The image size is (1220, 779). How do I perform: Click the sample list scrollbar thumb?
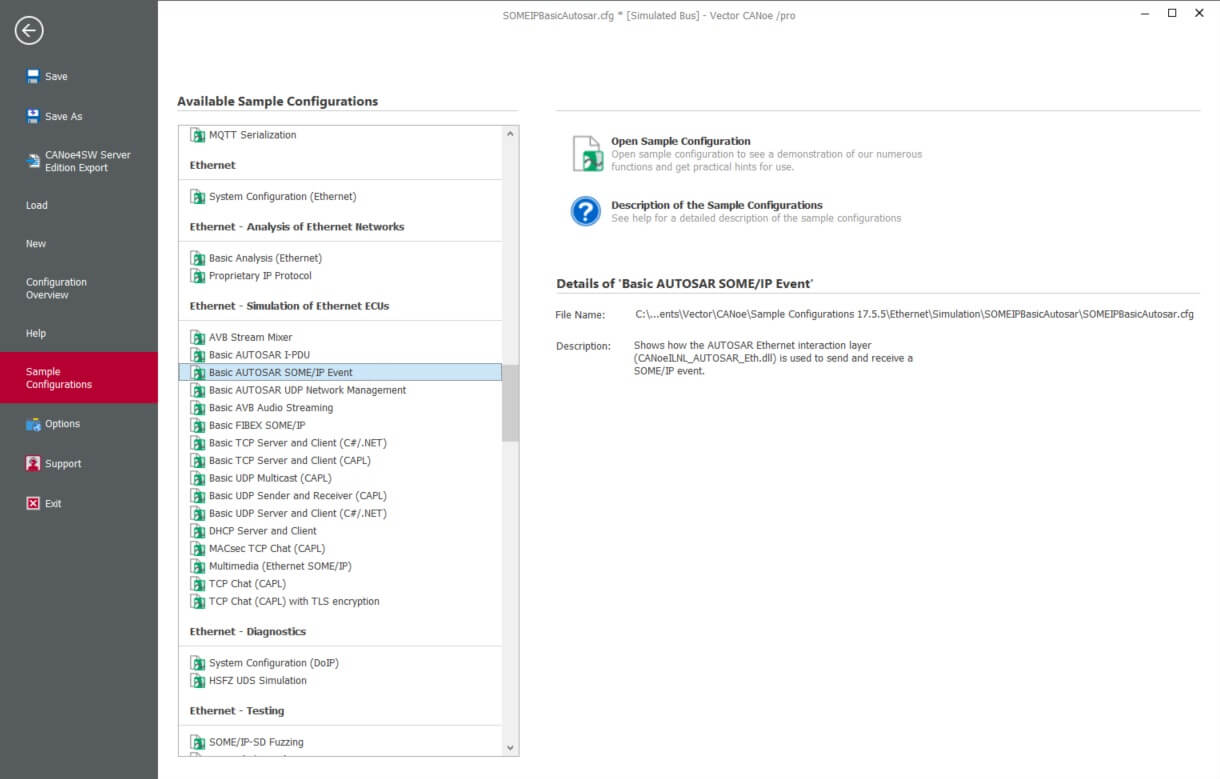click(x=510, y=402)
